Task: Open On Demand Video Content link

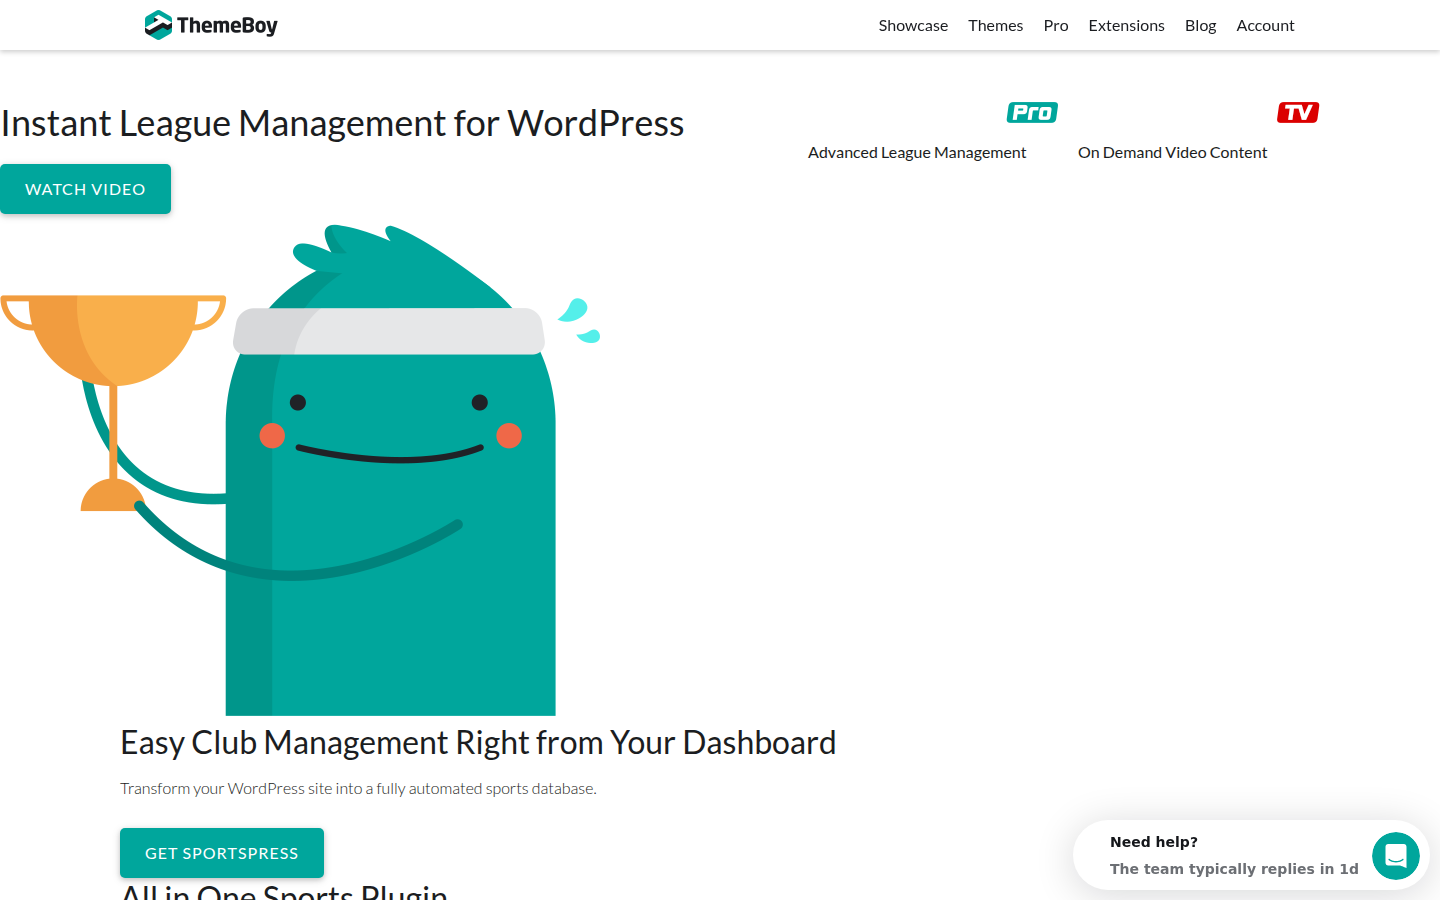Action: tap(1172, 153)
